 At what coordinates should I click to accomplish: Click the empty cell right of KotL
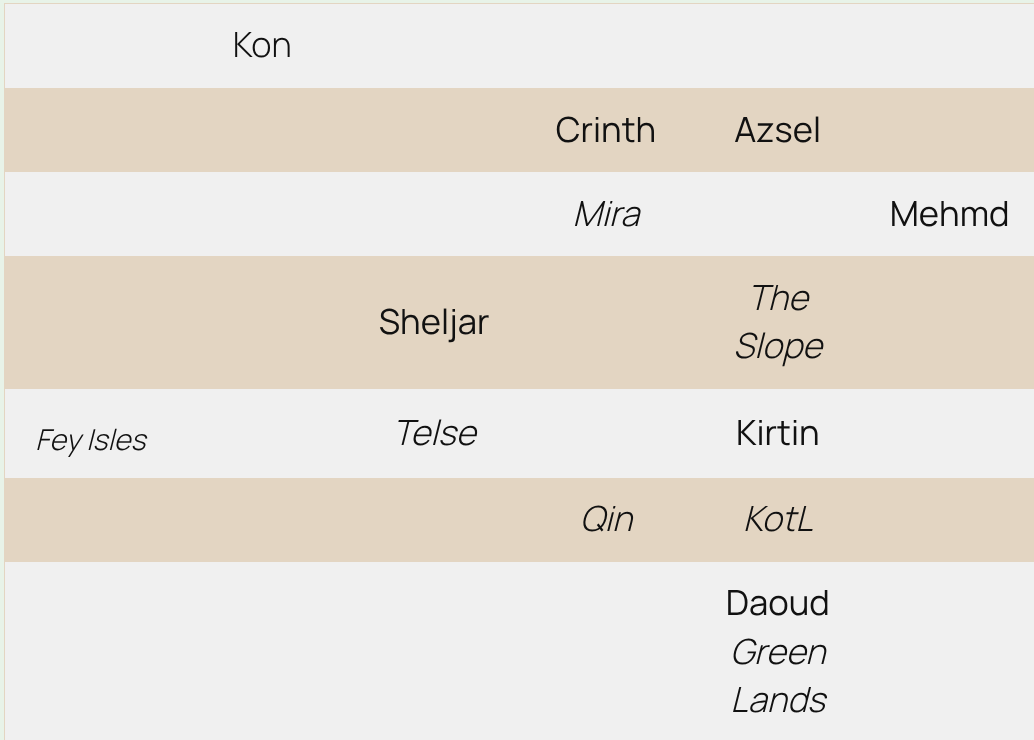(x=948, y=519)
